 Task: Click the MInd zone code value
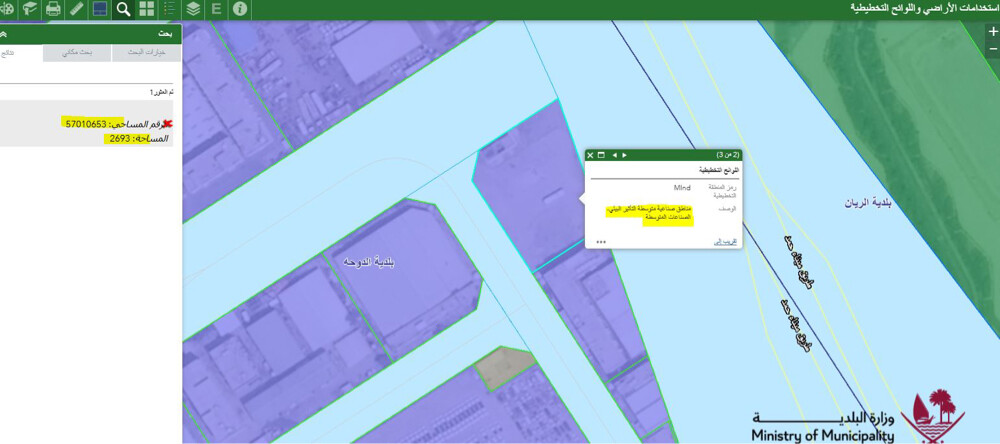(x=682, y=188)
